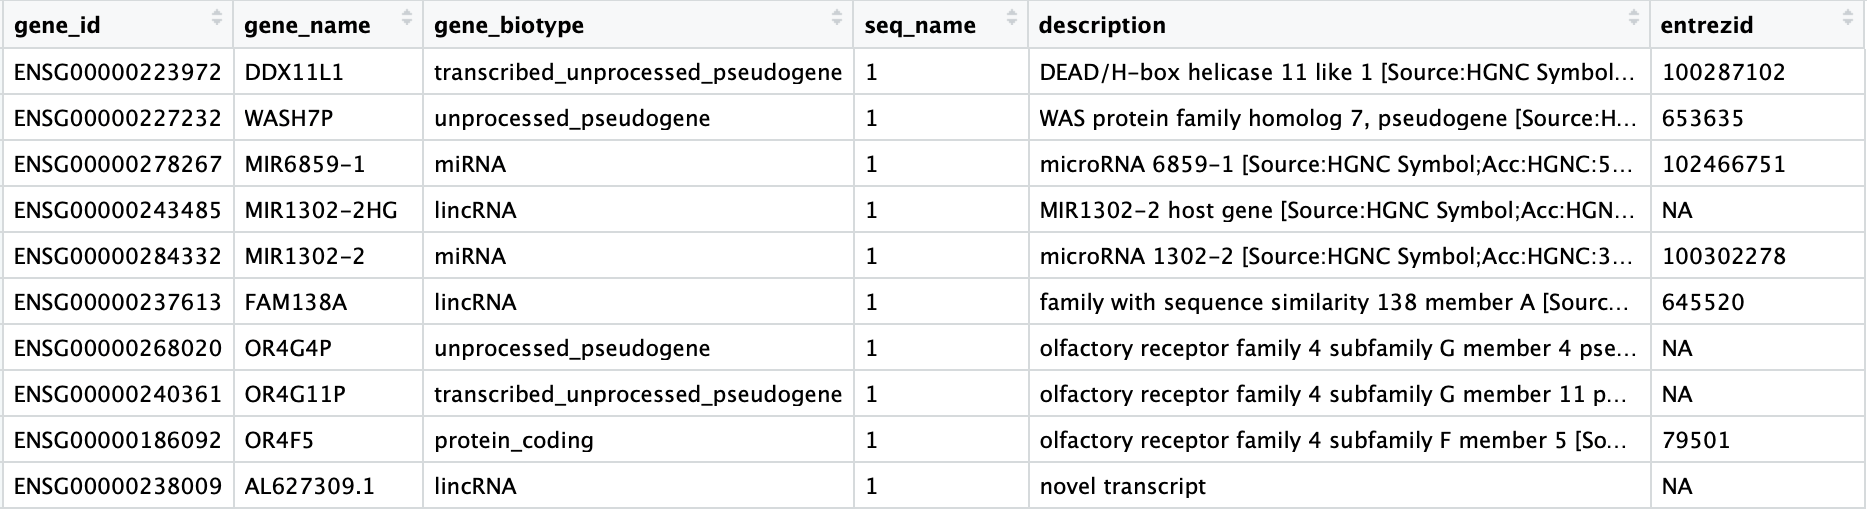Image resolution: width=1867 pixels, height=509 pixels.
Task: Select the protein_coding biotype cell
Action: pyautogui.click(x=513, y=441)
